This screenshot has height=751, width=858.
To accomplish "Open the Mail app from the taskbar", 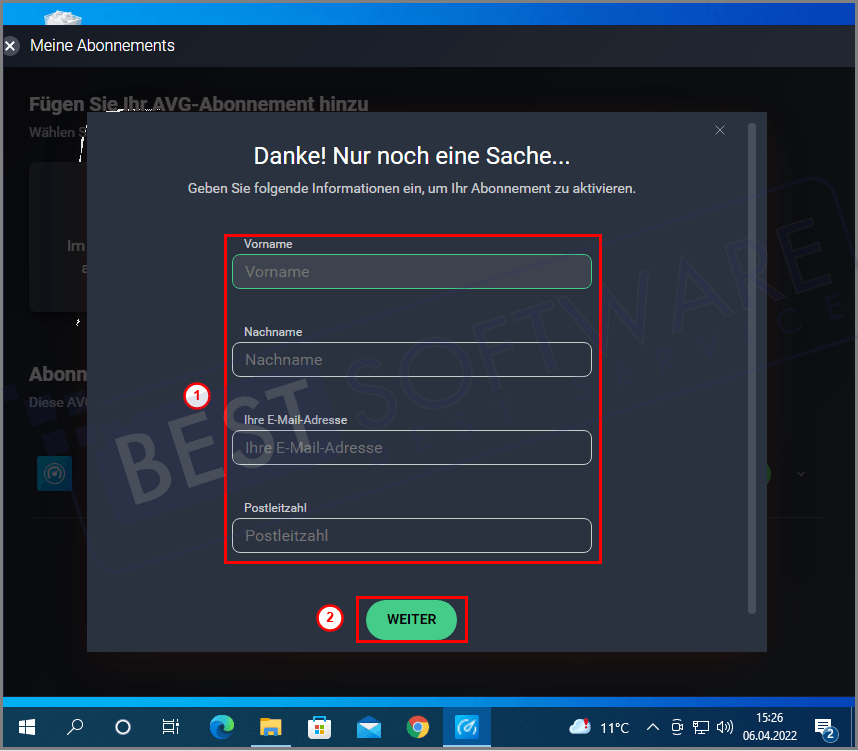I will point(368,727).
